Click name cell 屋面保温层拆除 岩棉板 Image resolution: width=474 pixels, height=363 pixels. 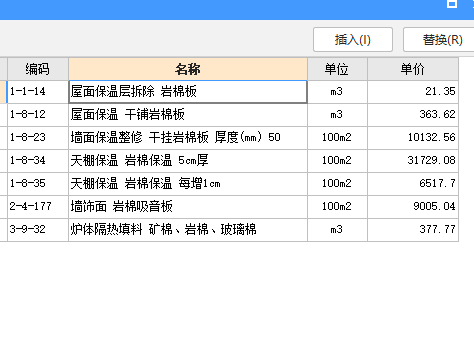coord(188,92)
